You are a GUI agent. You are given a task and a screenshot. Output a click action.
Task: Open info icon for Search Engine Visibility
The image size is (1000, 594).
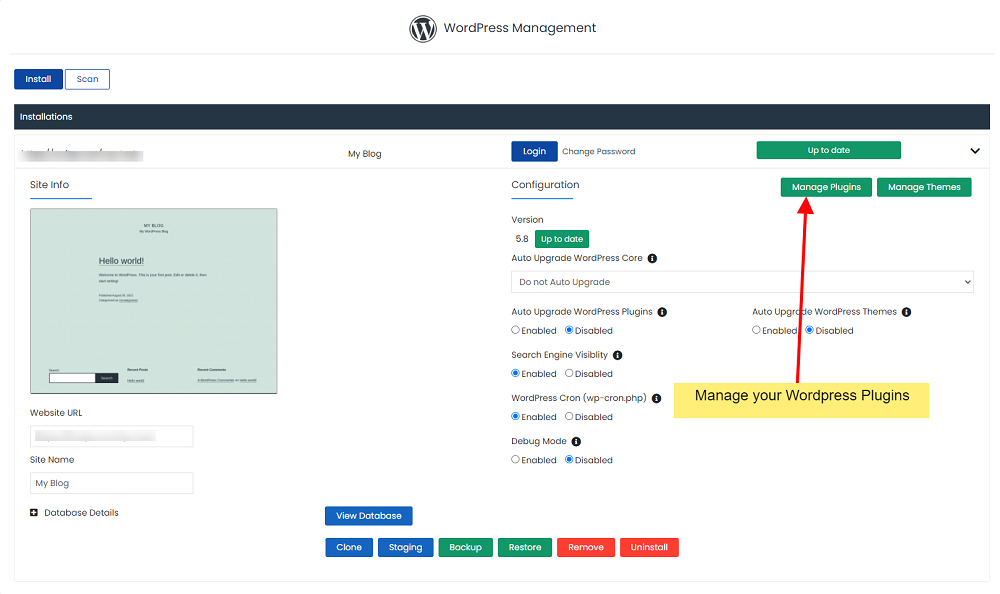pos(617,355)
